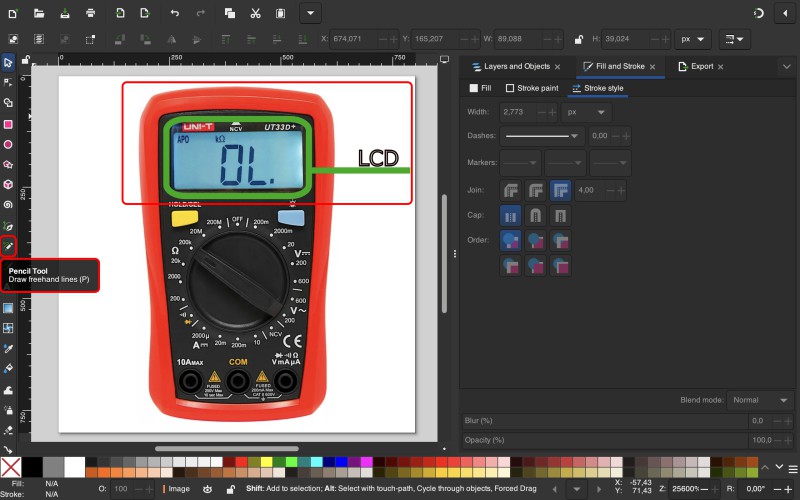The height and width of the screenshot is (500, 800).
Task: Choose the Ellipse tool
Action: [x=8, y=144]
